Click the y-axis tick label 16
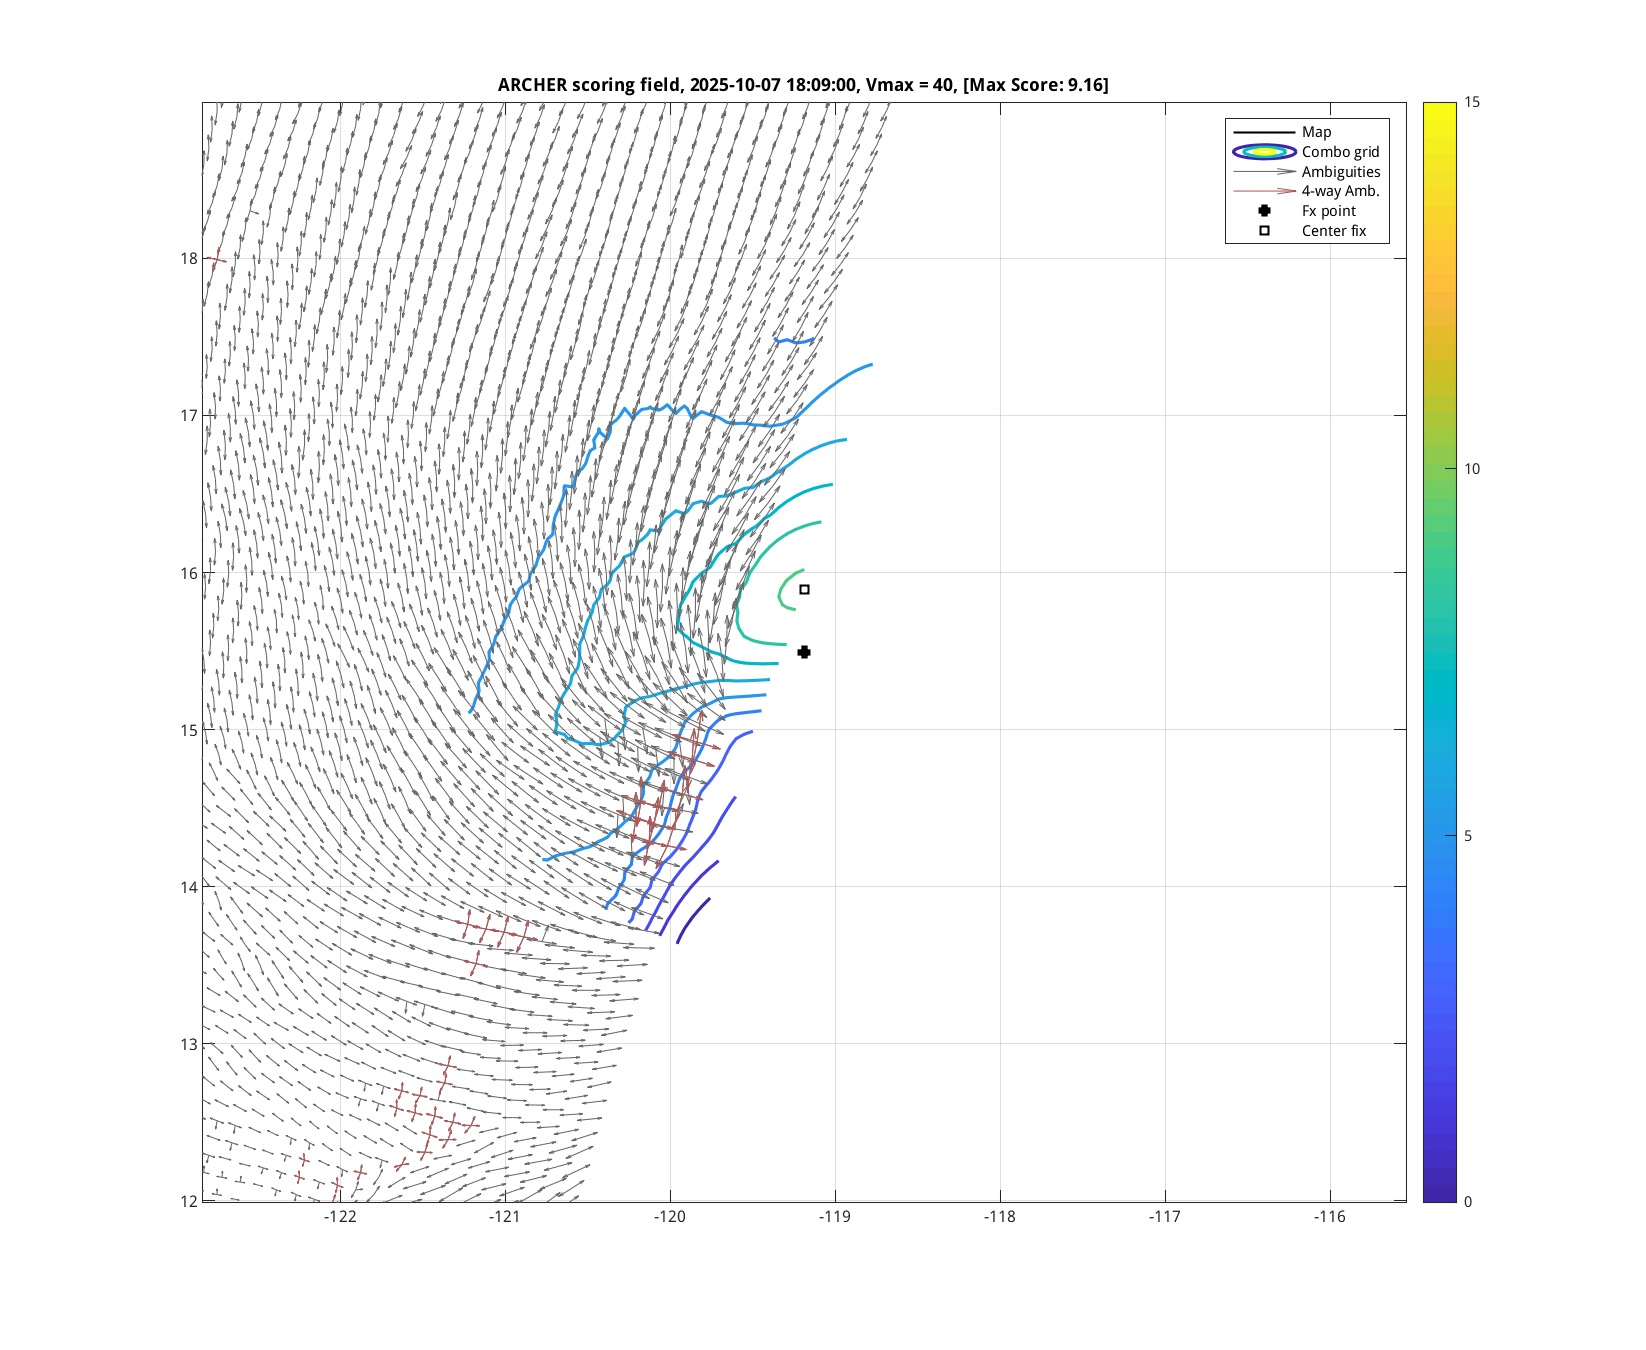Image resolution: width=1646 pixels, height=1350 pixels. (x=188, y=573)
